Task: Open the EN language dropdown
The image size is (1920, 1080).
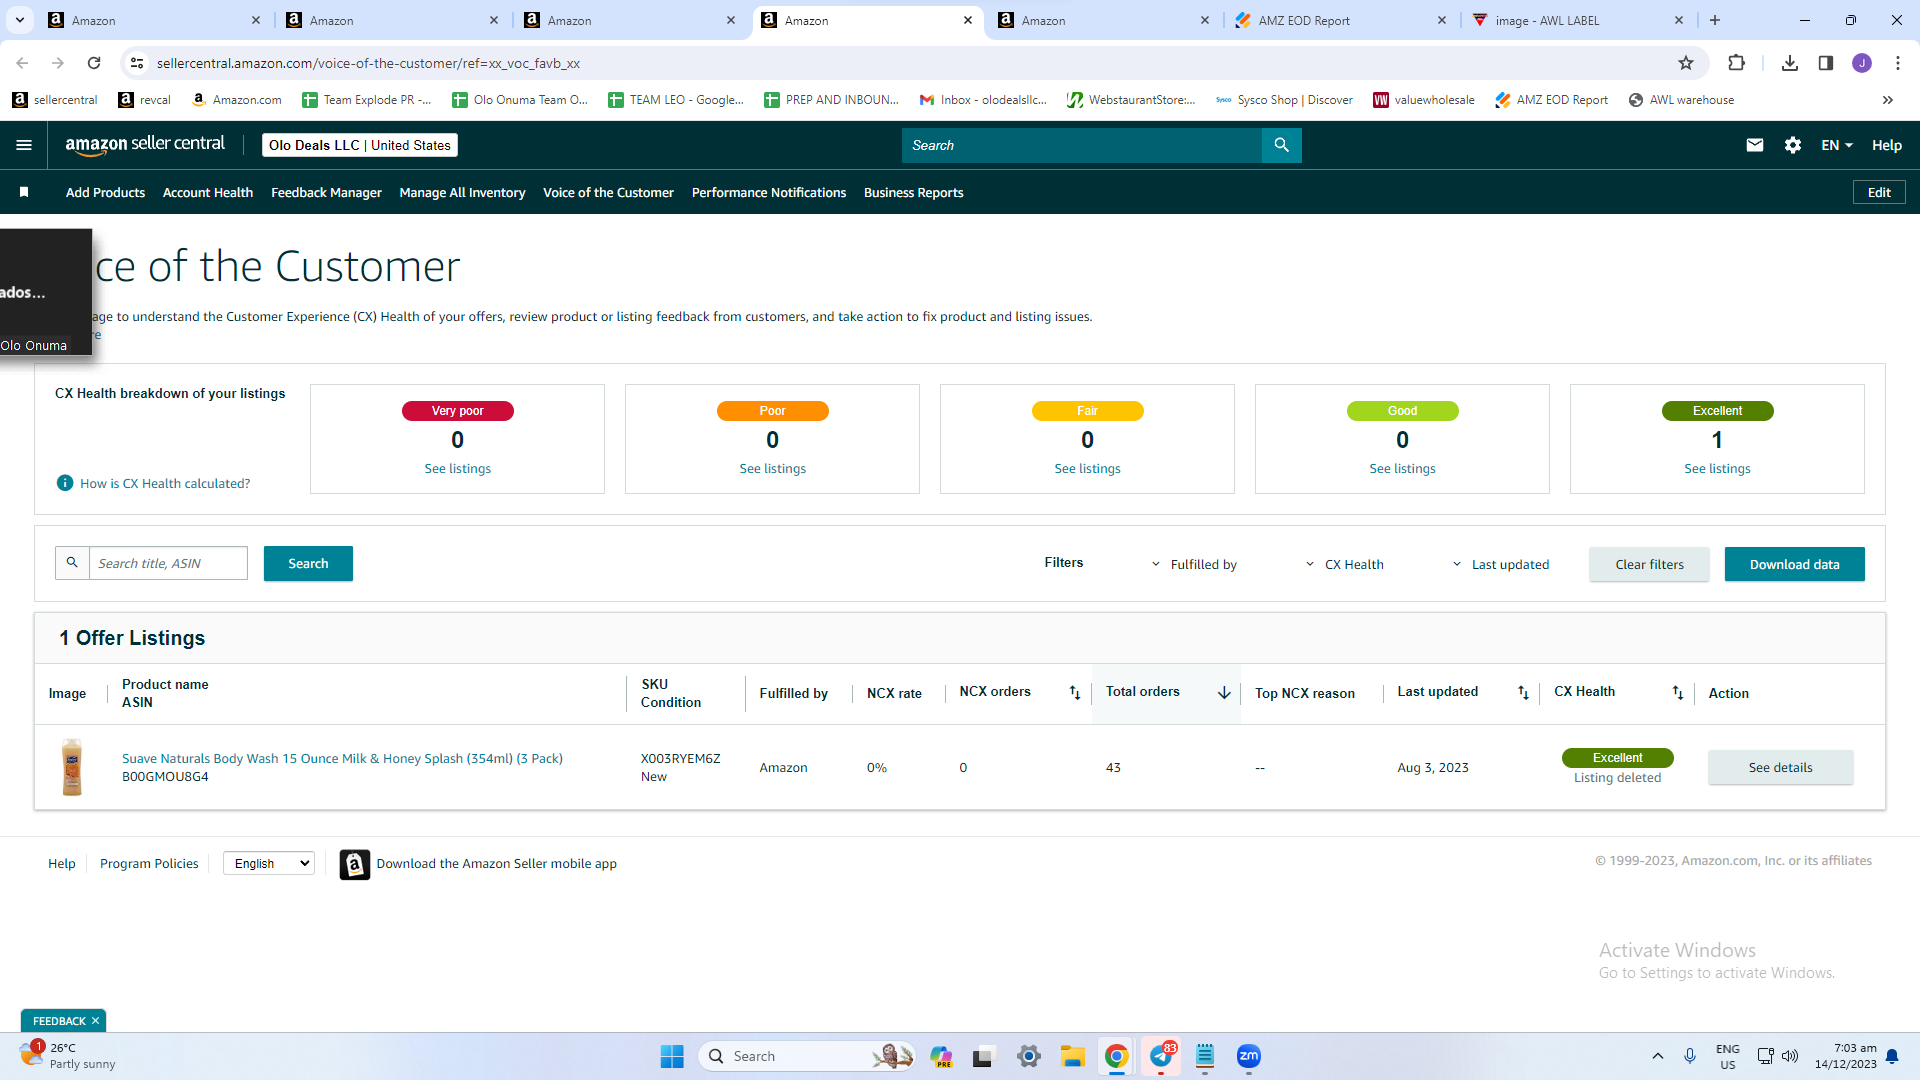Action: tap(1837, 145)
